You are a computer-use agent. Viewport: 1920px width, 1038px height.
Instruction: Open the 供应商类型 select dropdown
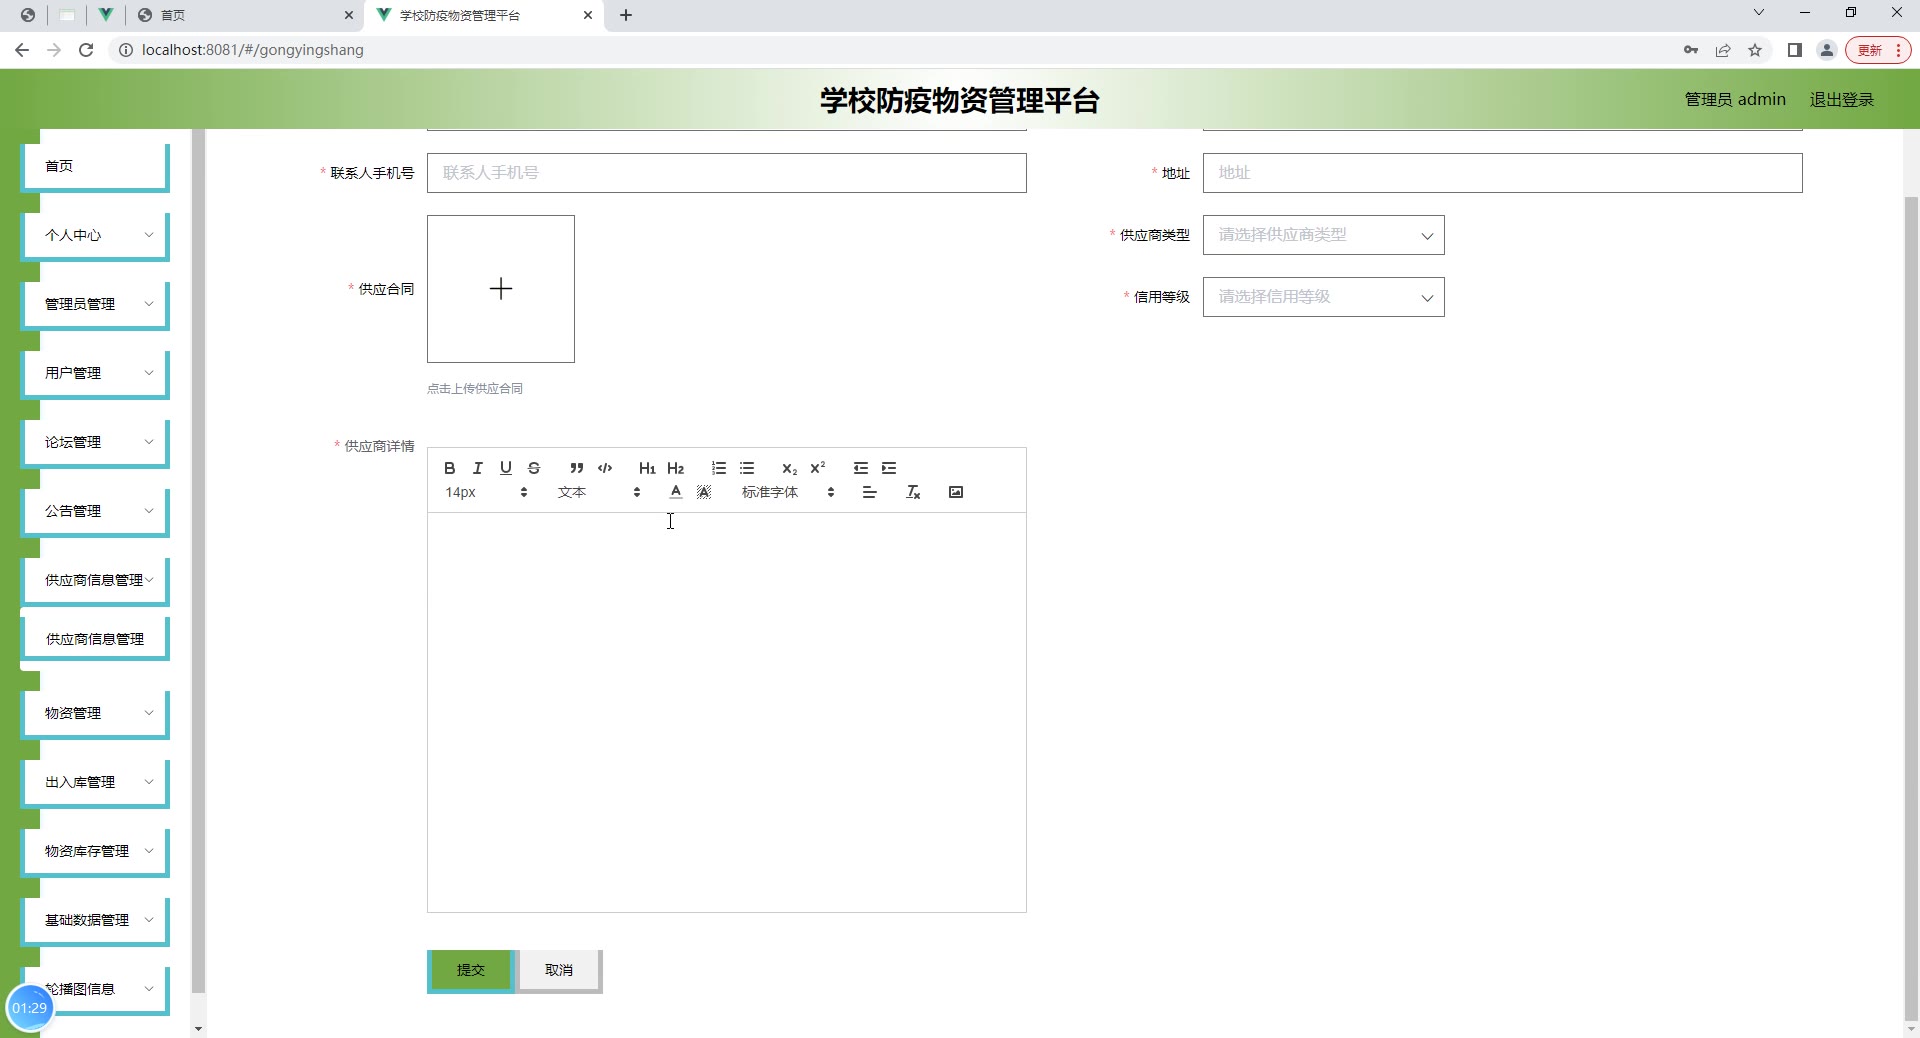pos(1323,235)
